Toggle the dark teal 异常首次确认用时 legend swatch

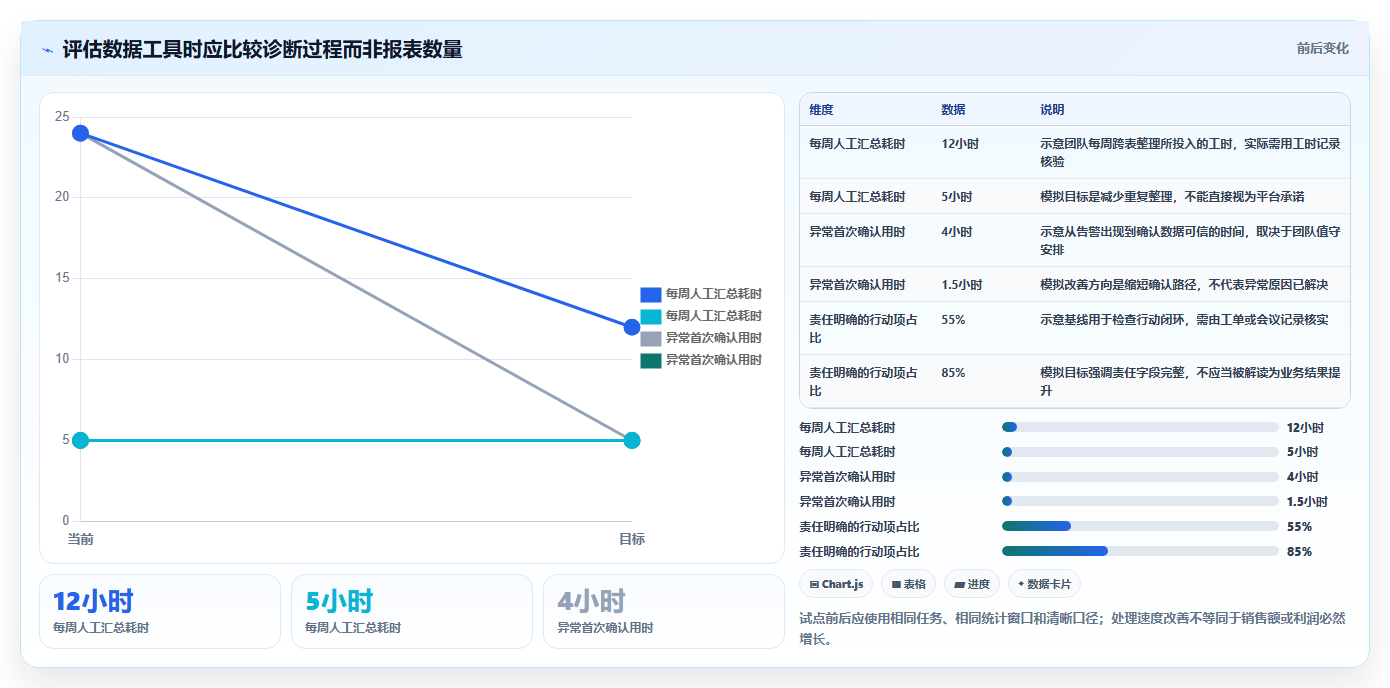click(651, 360)
